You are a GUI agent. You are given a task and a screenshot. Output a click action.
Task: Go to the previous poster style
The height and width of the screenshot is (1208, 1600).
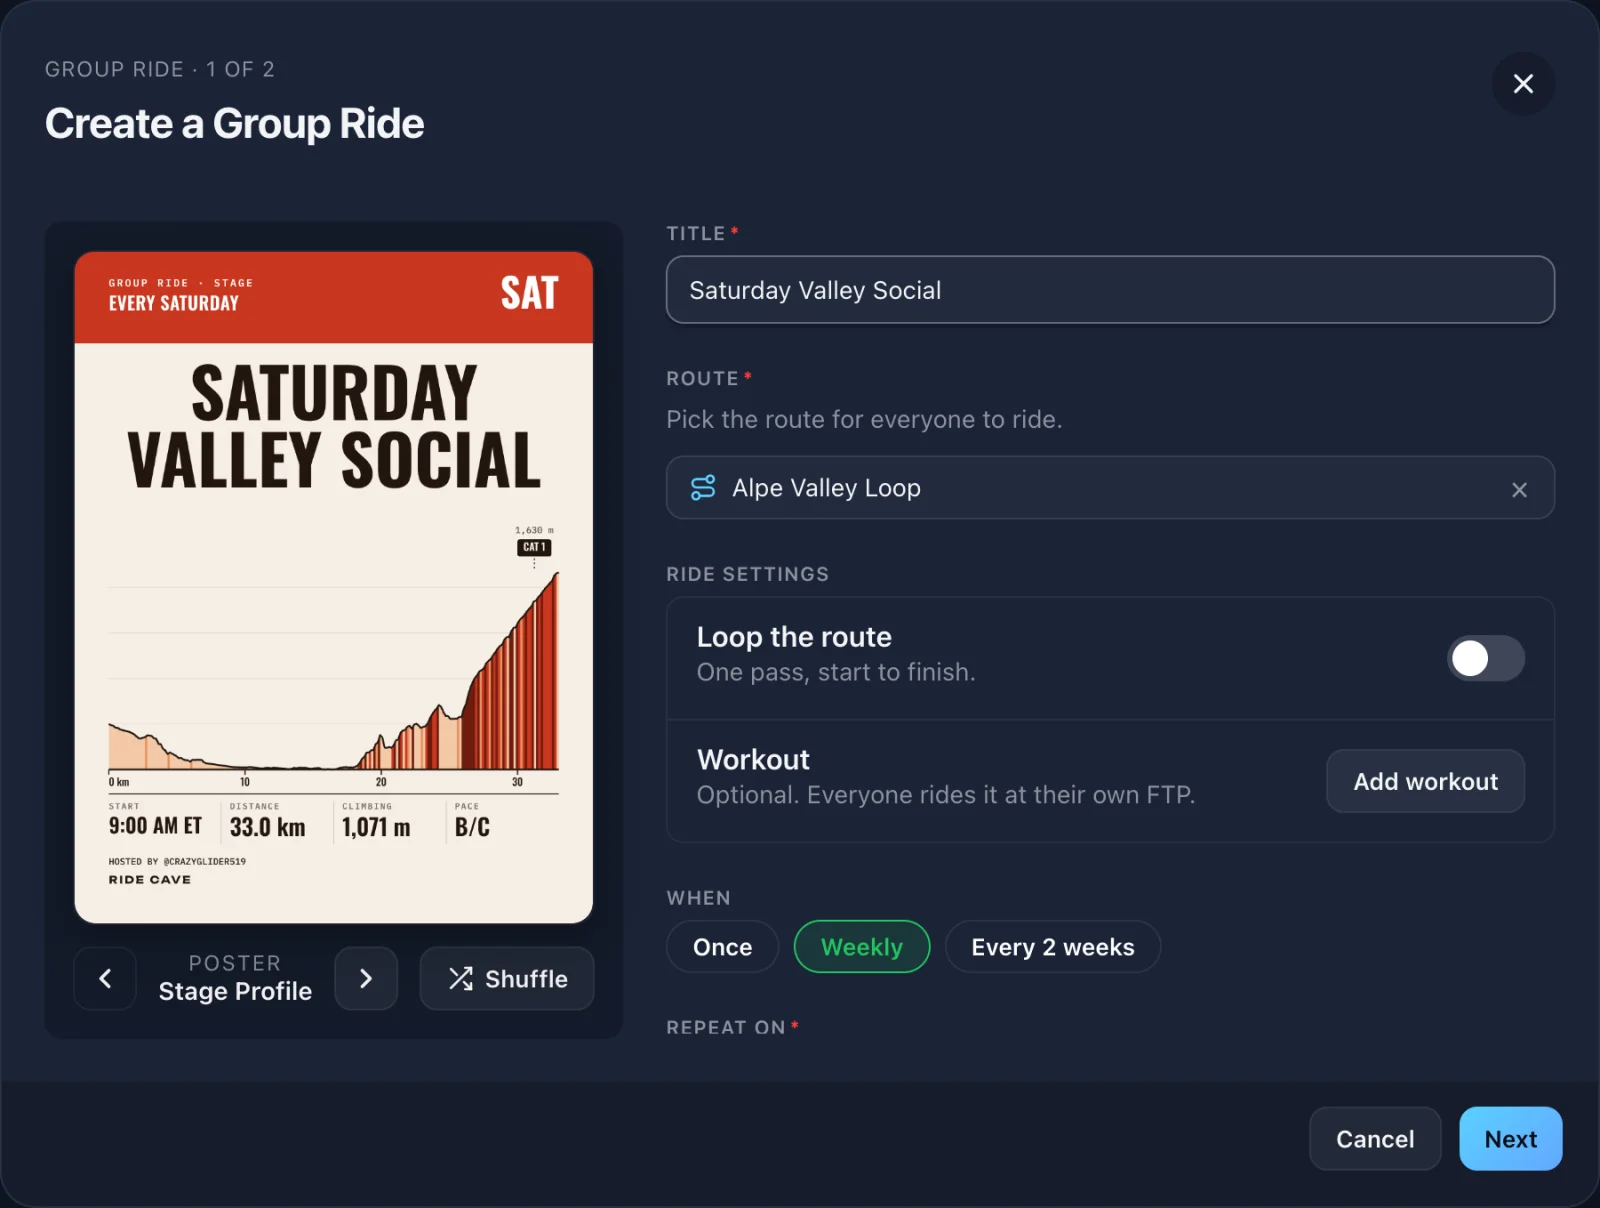[x=105, y=979]
